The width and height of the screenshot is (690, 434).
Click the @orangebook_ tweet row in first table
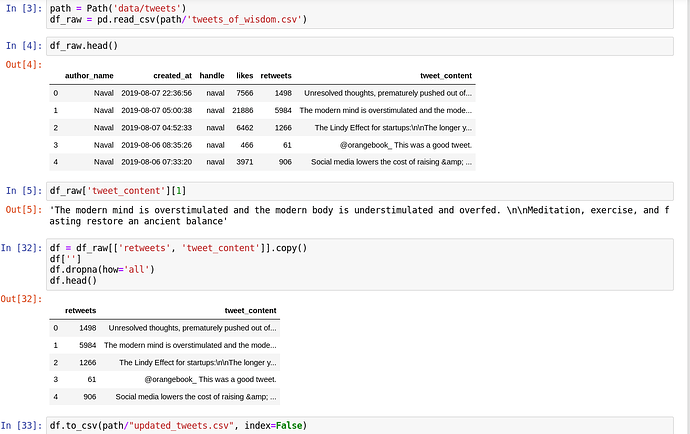[x=262, y=145]
